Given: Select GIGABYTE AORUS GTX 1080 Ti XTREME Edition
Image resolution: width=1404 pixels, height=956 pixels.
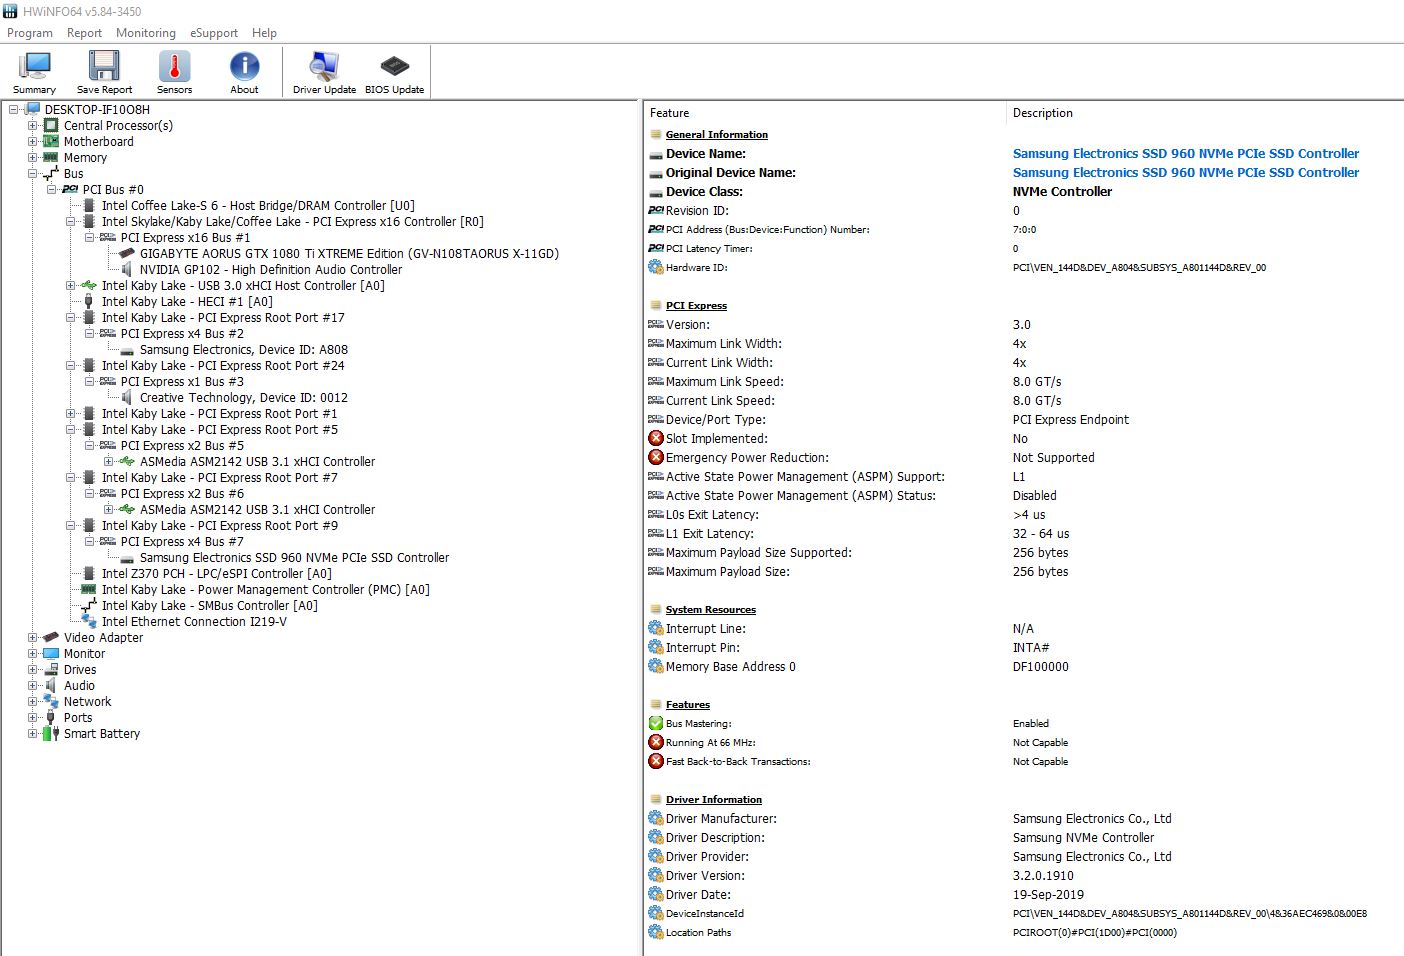Looking at the screenshot, I should coord(349,254).
